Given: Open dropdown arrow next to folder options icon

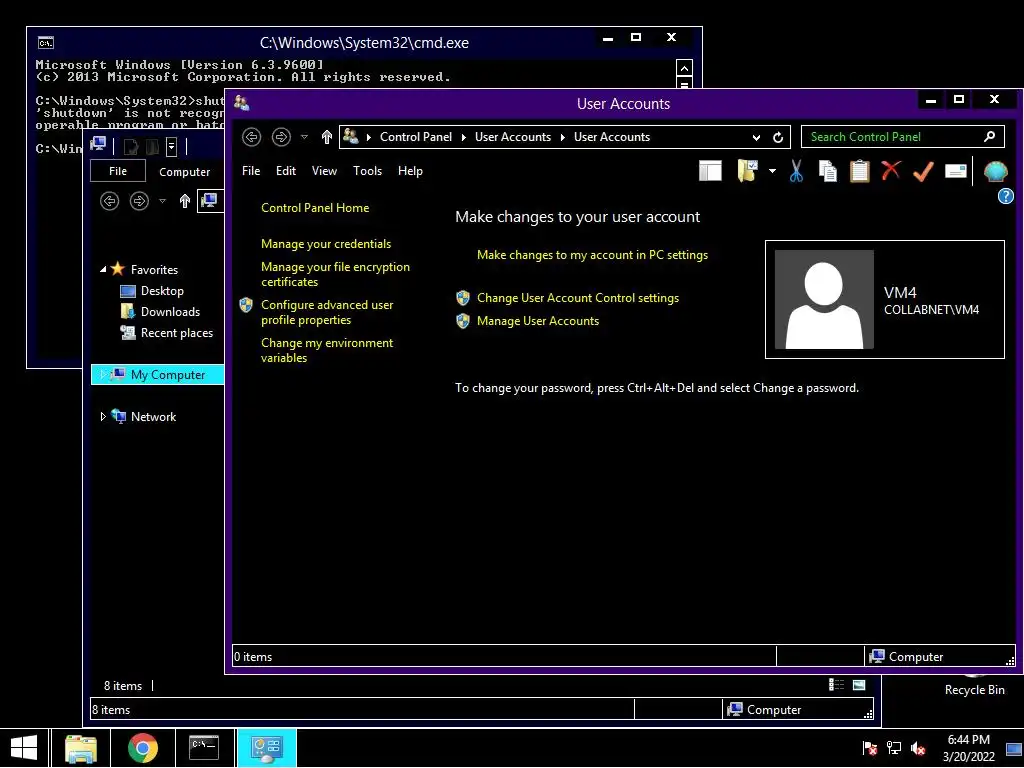Looking at the screenshot, I should coord(772,171).
